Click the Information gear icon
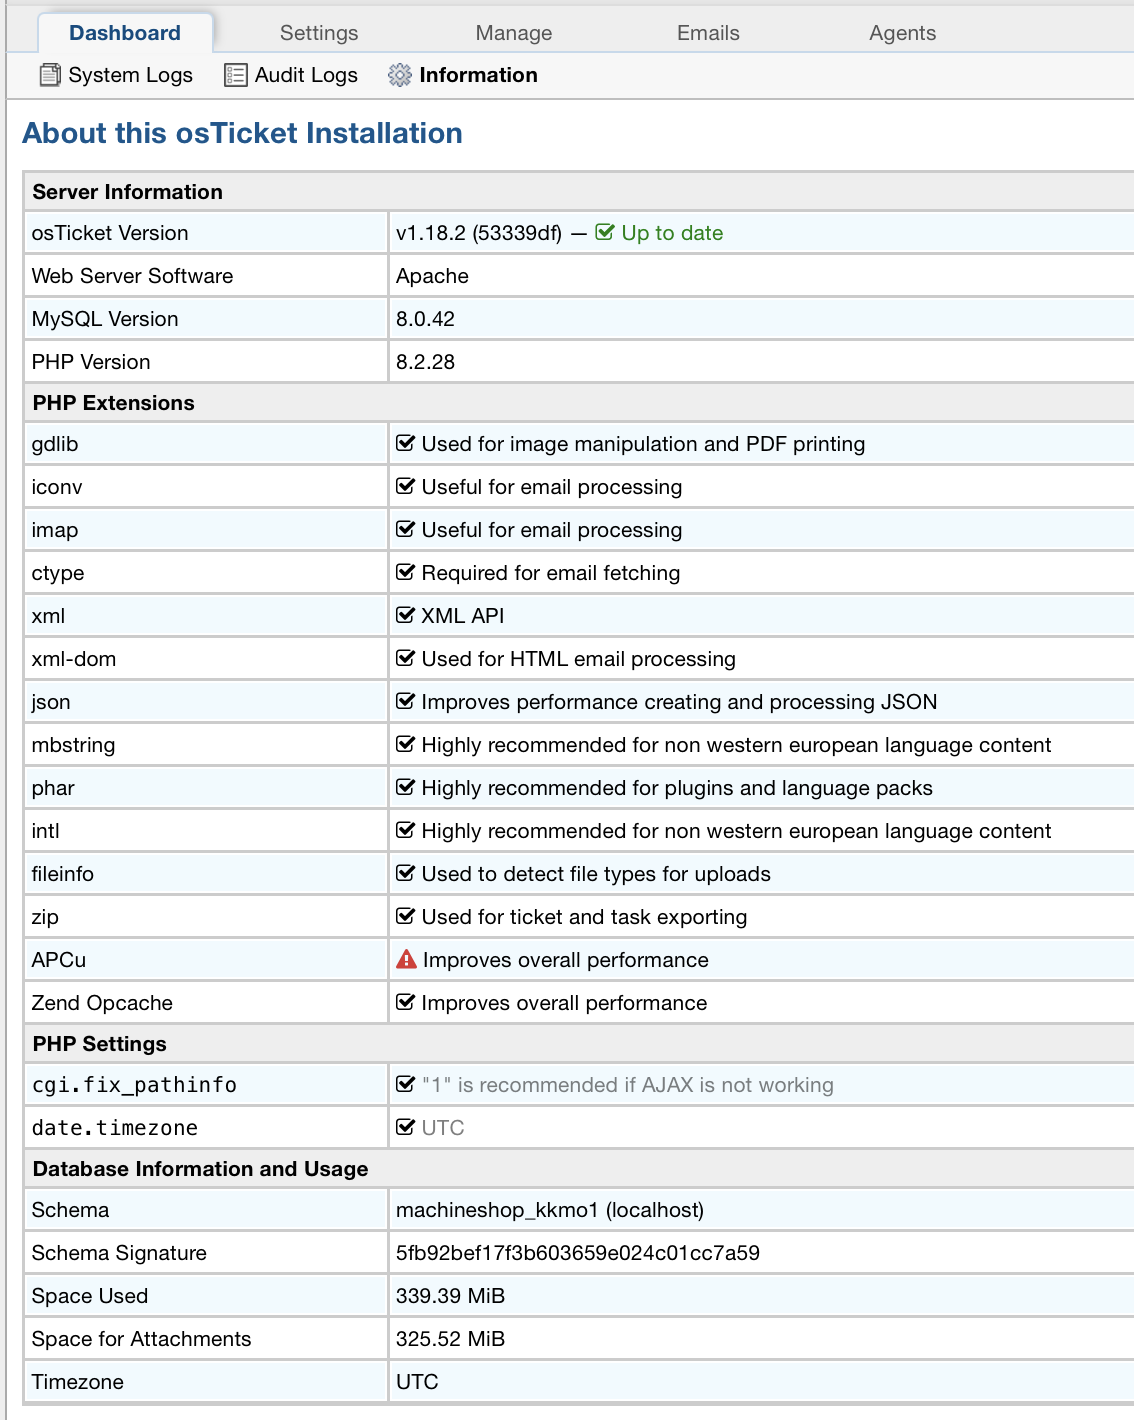Screen dimensions: 1134x1420 click(x=400, y=75)
